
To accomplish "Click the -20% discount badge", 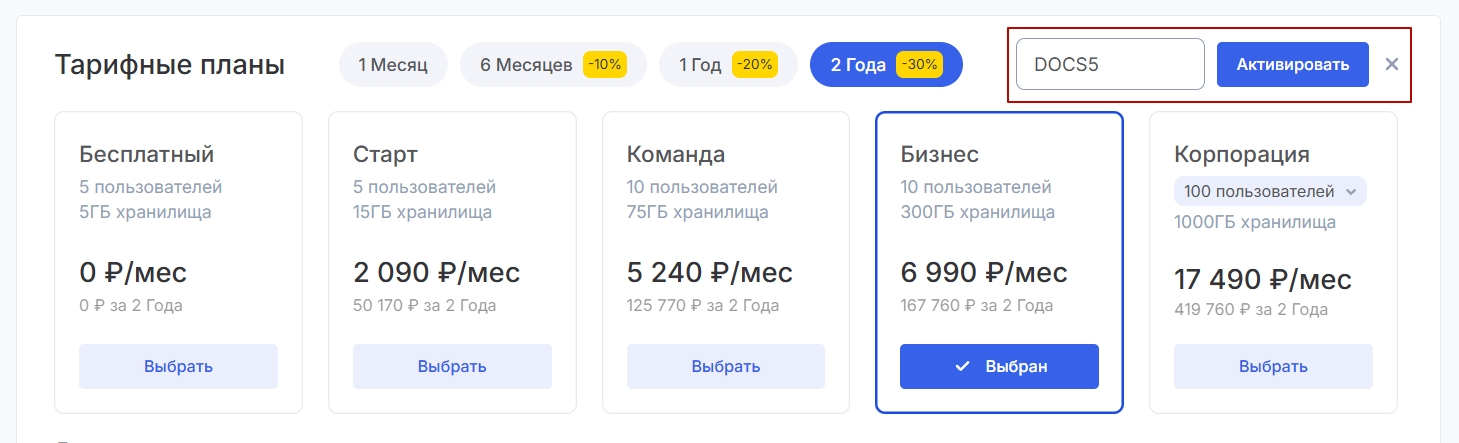I will [754, 65].
